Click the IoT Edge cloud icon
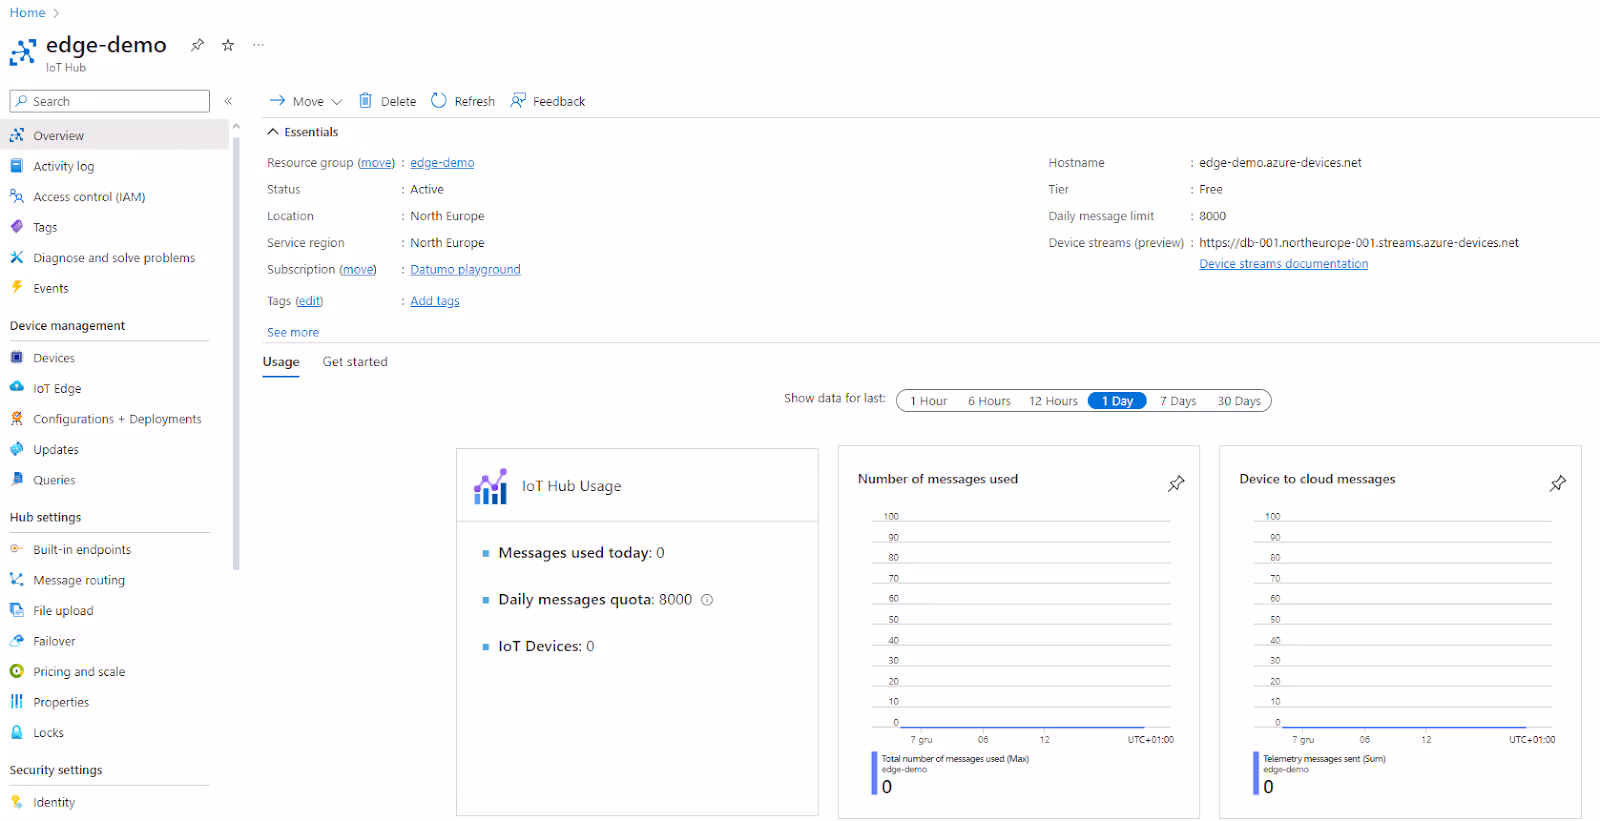Image resolution: width=1600 pixels, height=821 pixels. click(17, 388)
